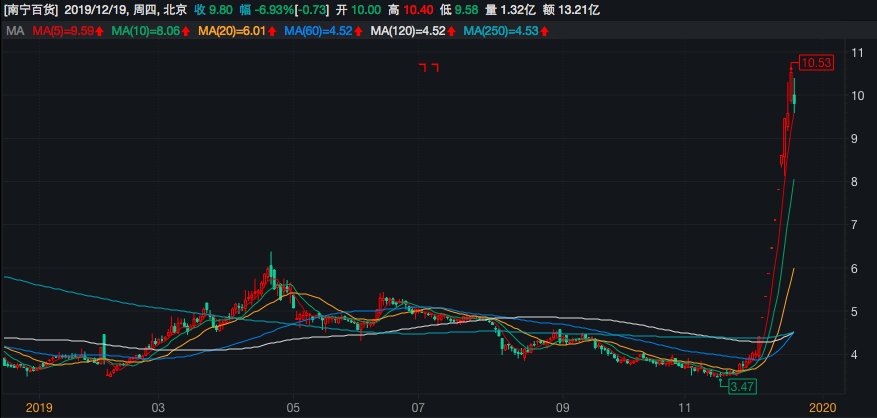
Task: Click the 3.47 low price label
Action: pyautogui.click(x=742, y=386)
